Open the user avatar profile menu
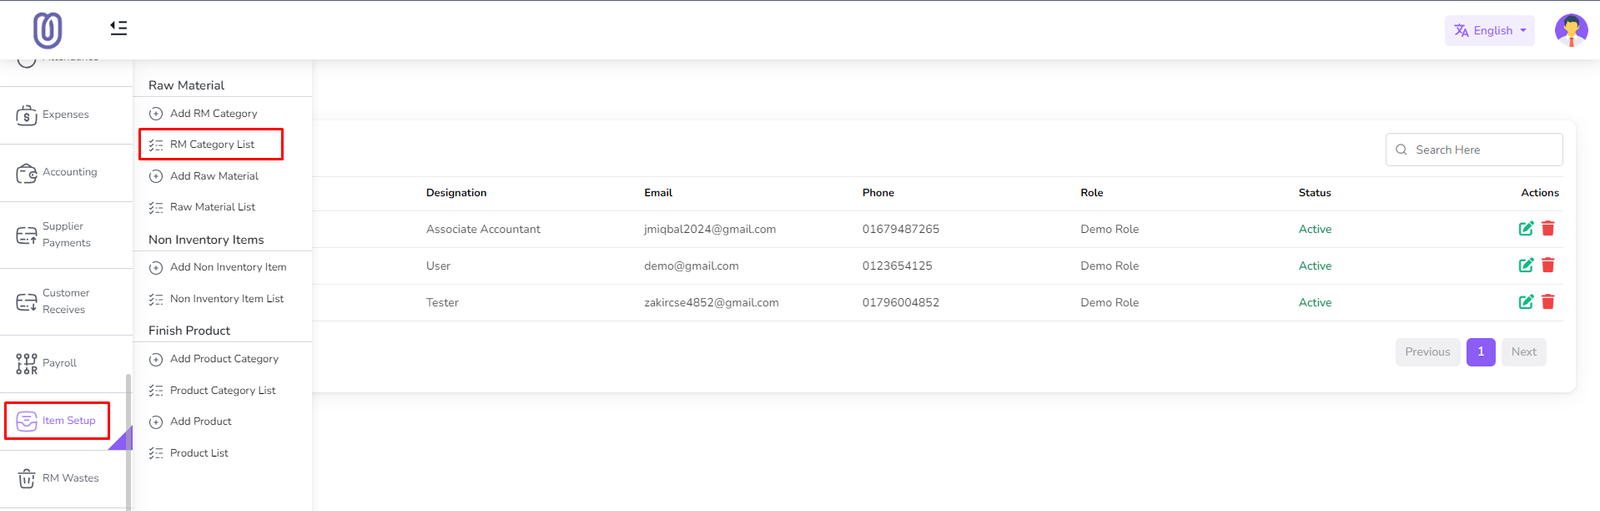 [1570, 30]
